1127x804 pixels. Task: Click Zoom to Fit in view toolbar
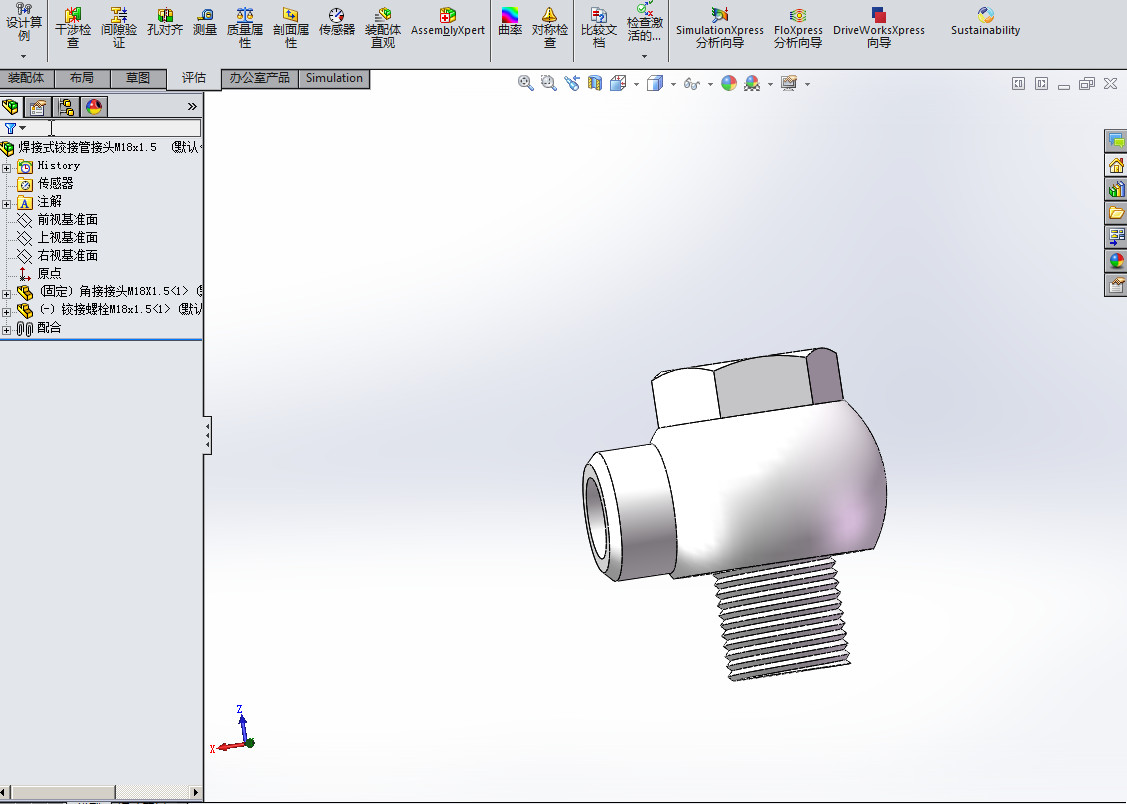pos(525,83)
